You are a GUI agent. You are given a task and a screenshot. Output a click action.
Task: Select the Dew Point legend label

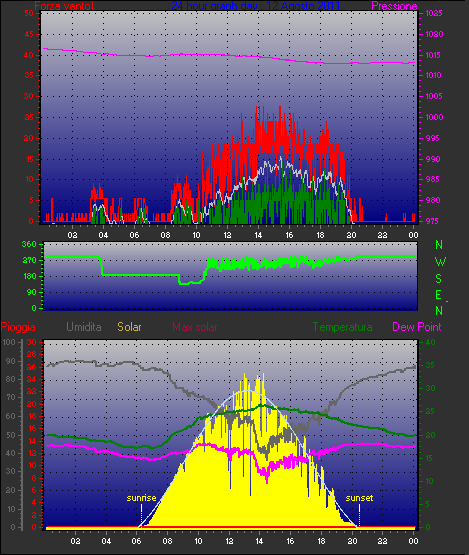point(417,327)
